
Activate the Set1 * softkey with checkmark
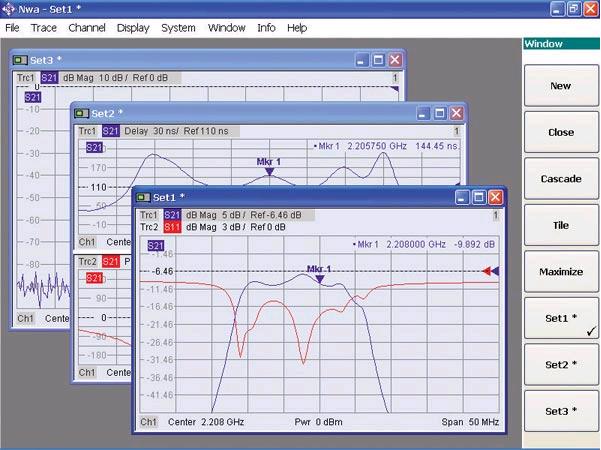click(x=560, y=318)
